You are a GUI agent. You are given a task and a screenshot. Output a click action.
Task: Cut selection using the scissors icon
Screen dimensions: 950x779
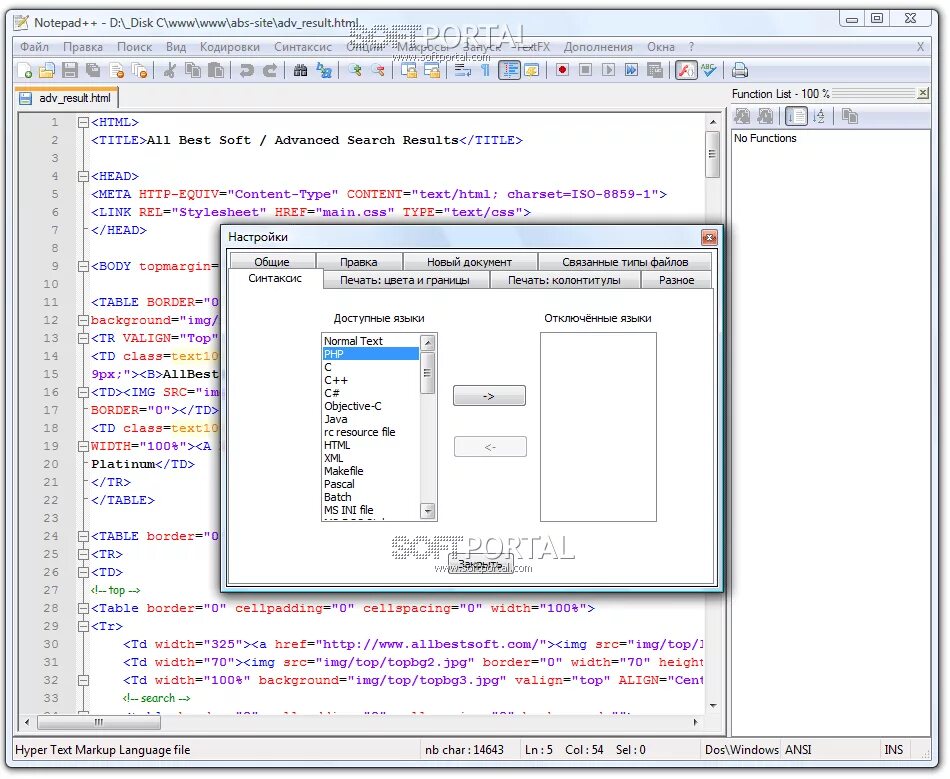[x=170, y=70]
